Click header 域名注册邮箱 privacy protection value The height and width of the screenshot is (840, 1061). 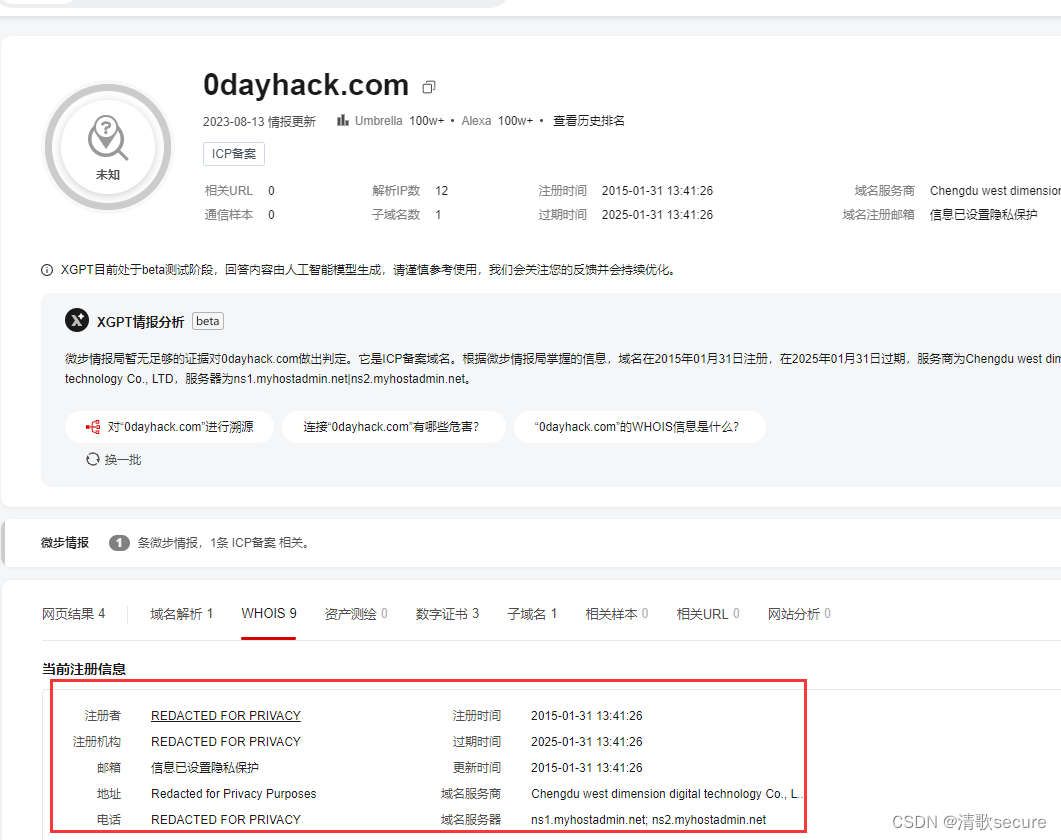tap(983, 215)
